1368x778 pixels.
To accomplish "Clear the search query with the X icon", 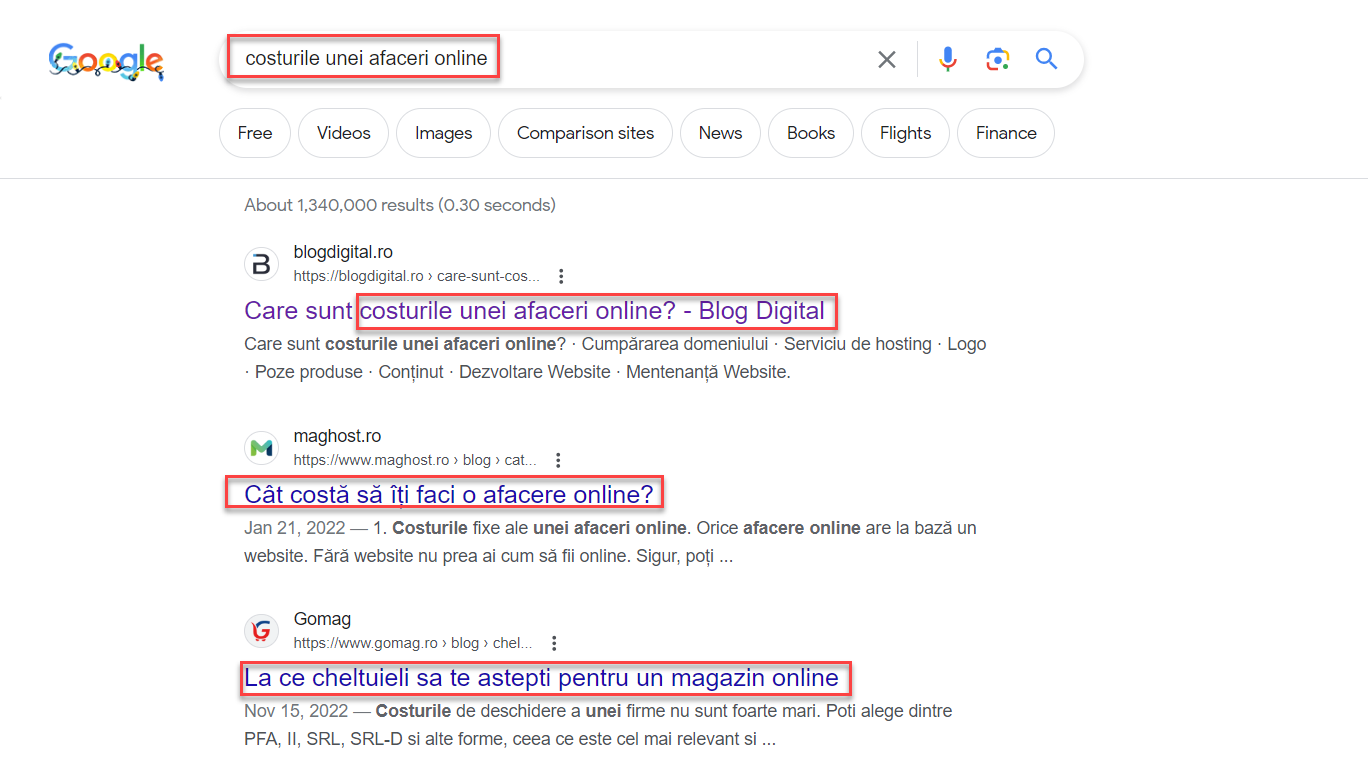I will coord(886,59).
